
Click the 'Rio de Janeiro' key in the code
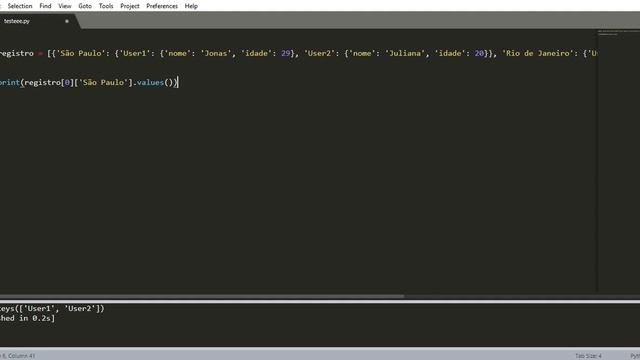pyautogui.click(x=538, y=53)
